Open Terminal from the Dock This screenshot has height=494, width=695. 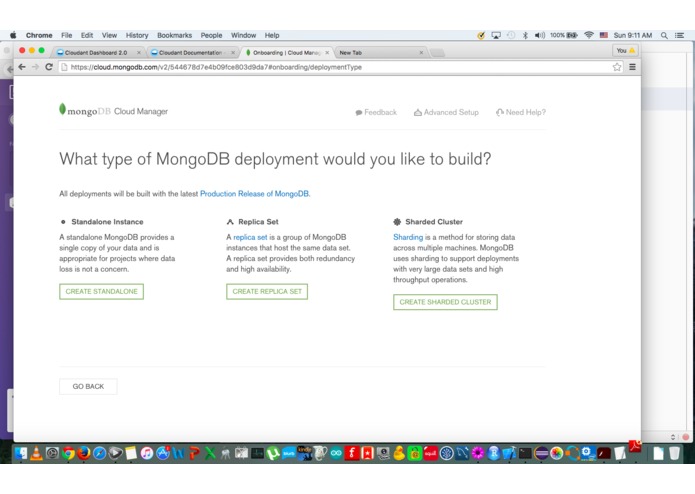[x=525, y=453]
